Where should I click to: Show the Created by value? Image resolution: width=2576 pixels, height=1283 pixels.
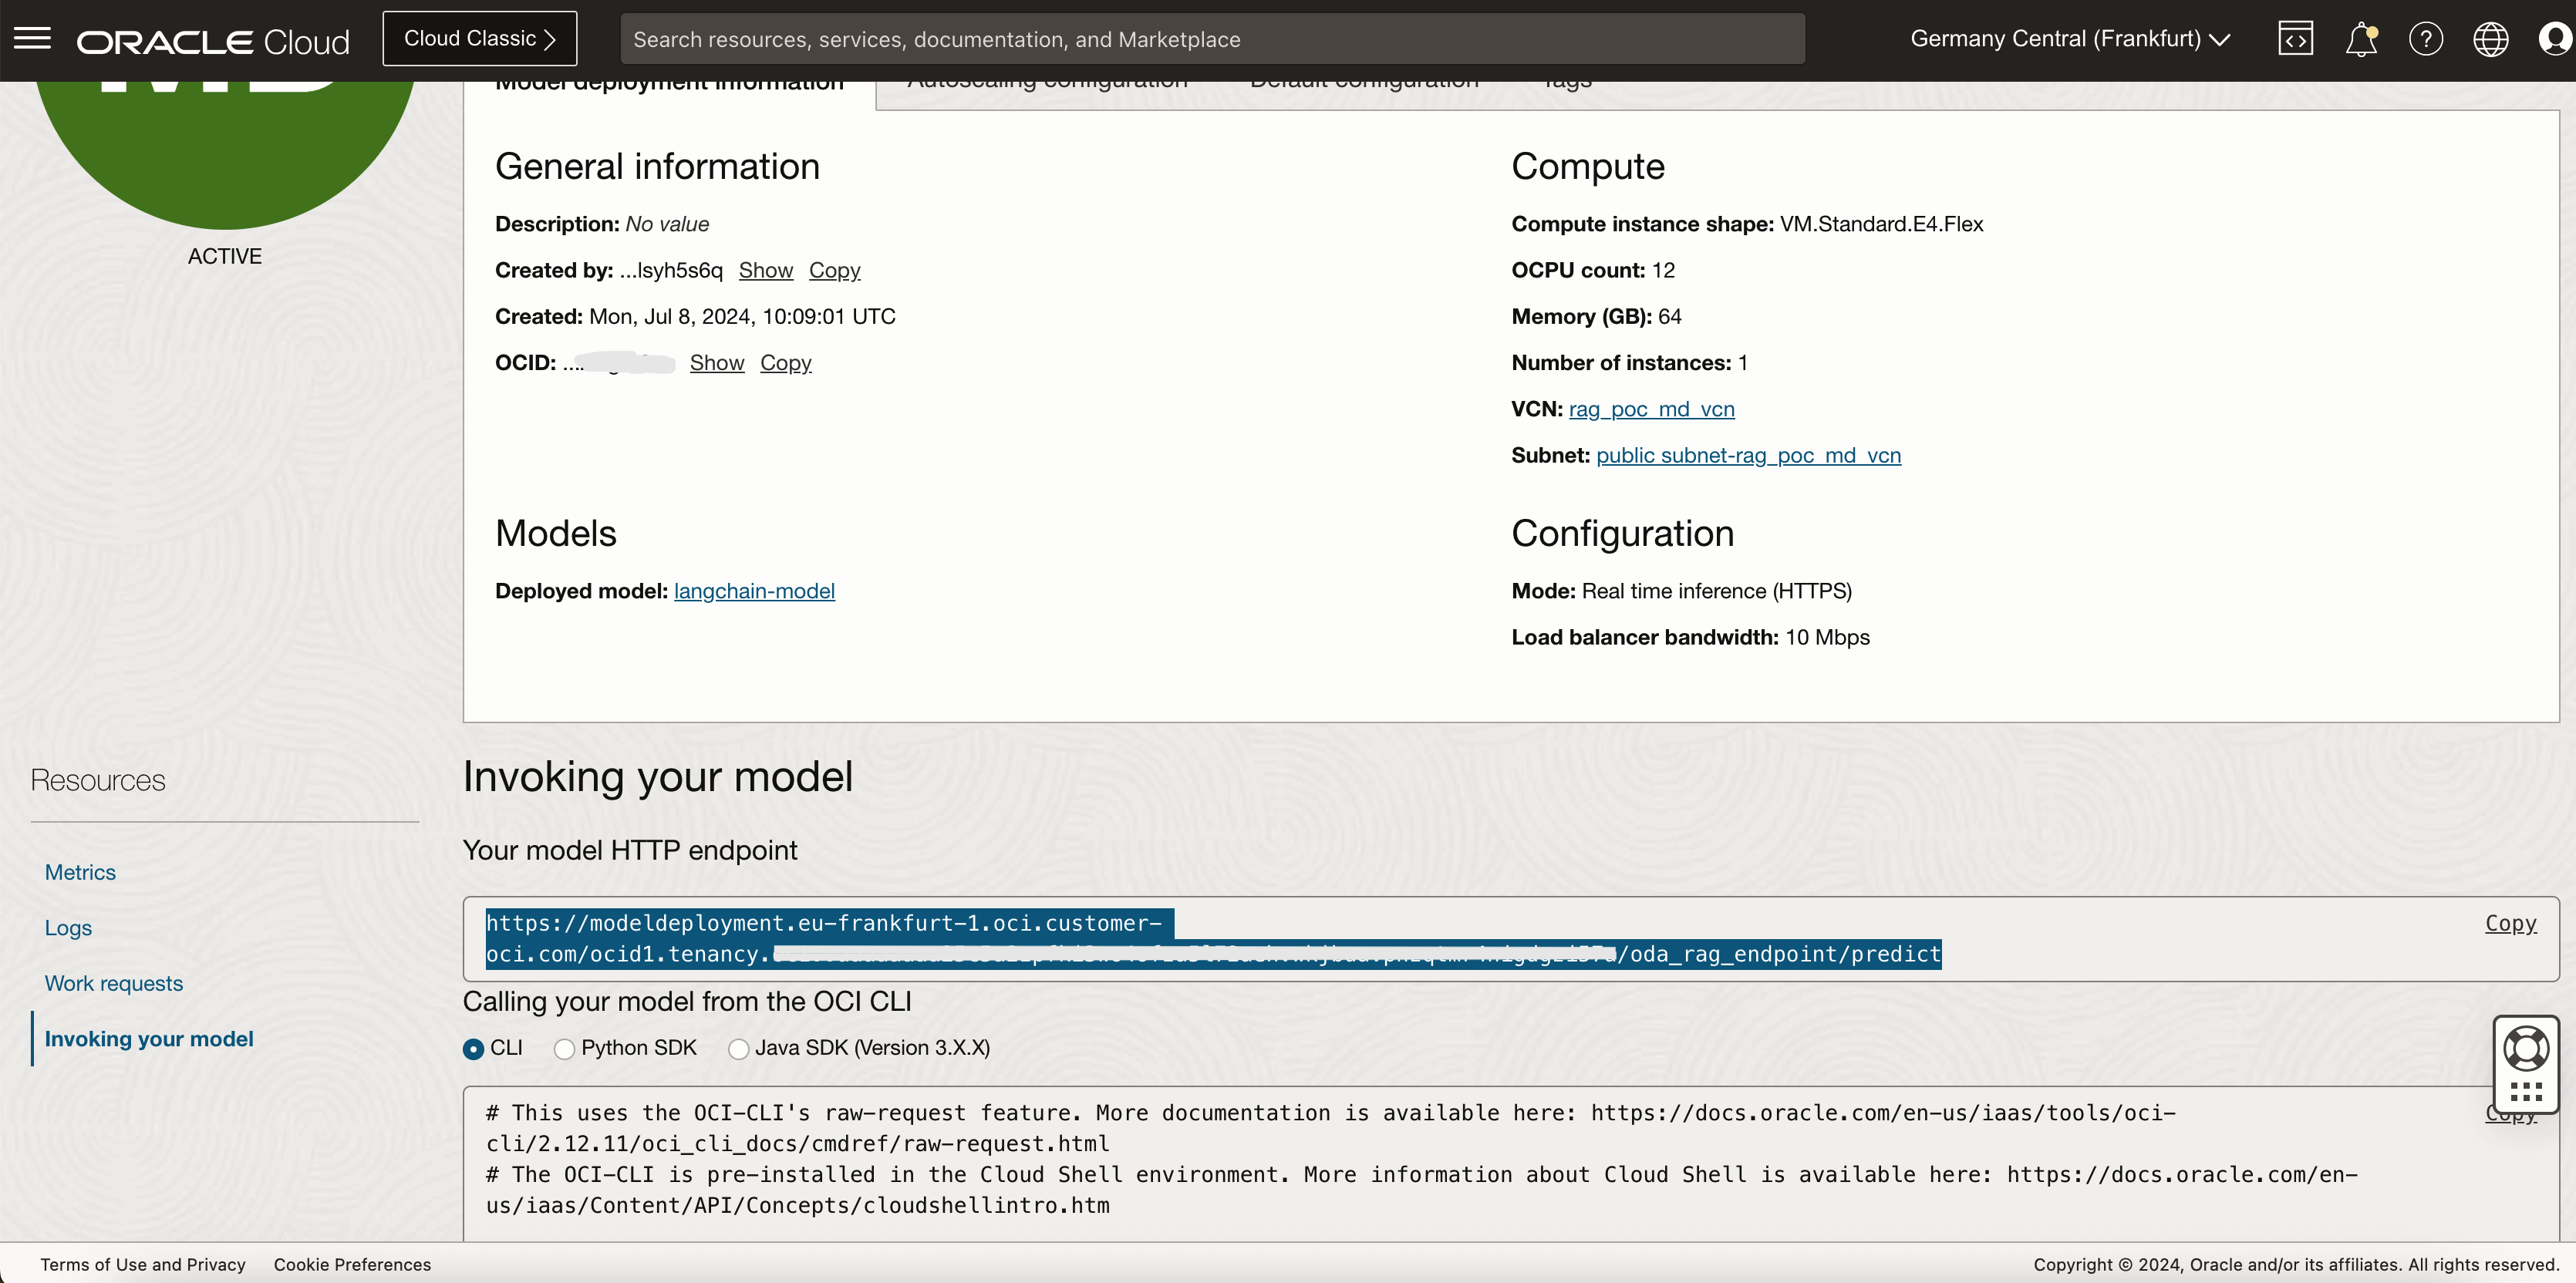click(766, 270)
